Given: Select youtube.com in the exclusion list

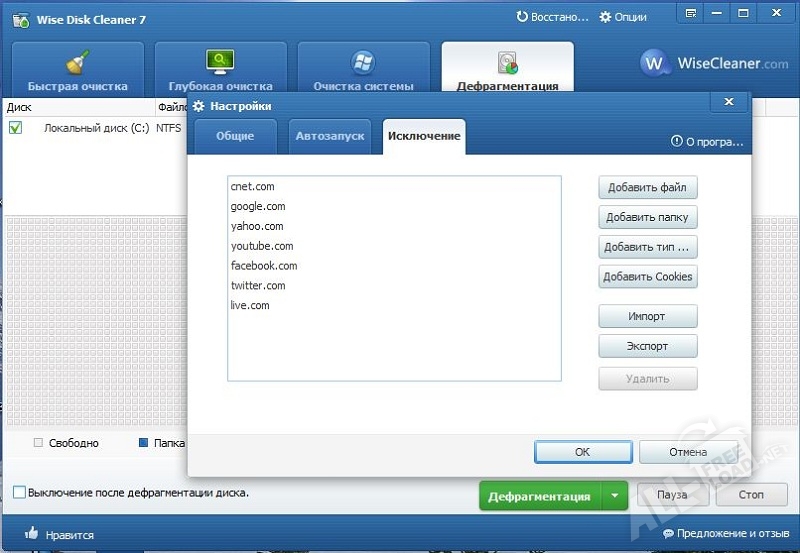Looking at the screenshot, I should (262, 246).
